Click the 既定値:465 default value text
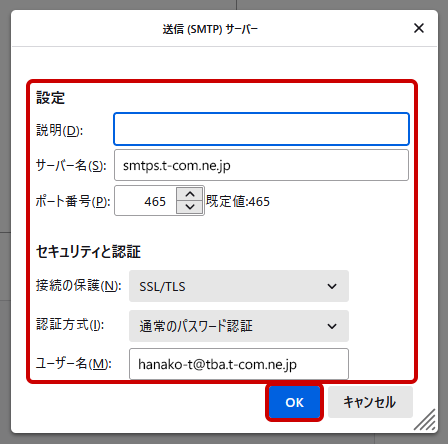 (x=238, y=201)
